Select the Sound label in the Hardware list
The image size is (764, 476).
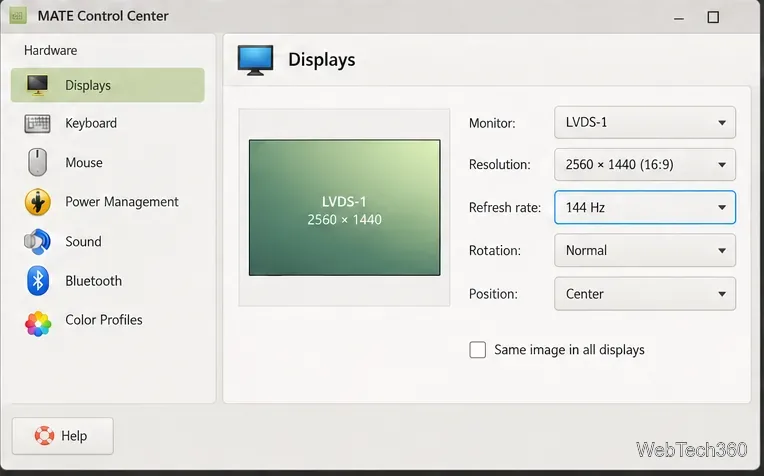coord(83,241)
